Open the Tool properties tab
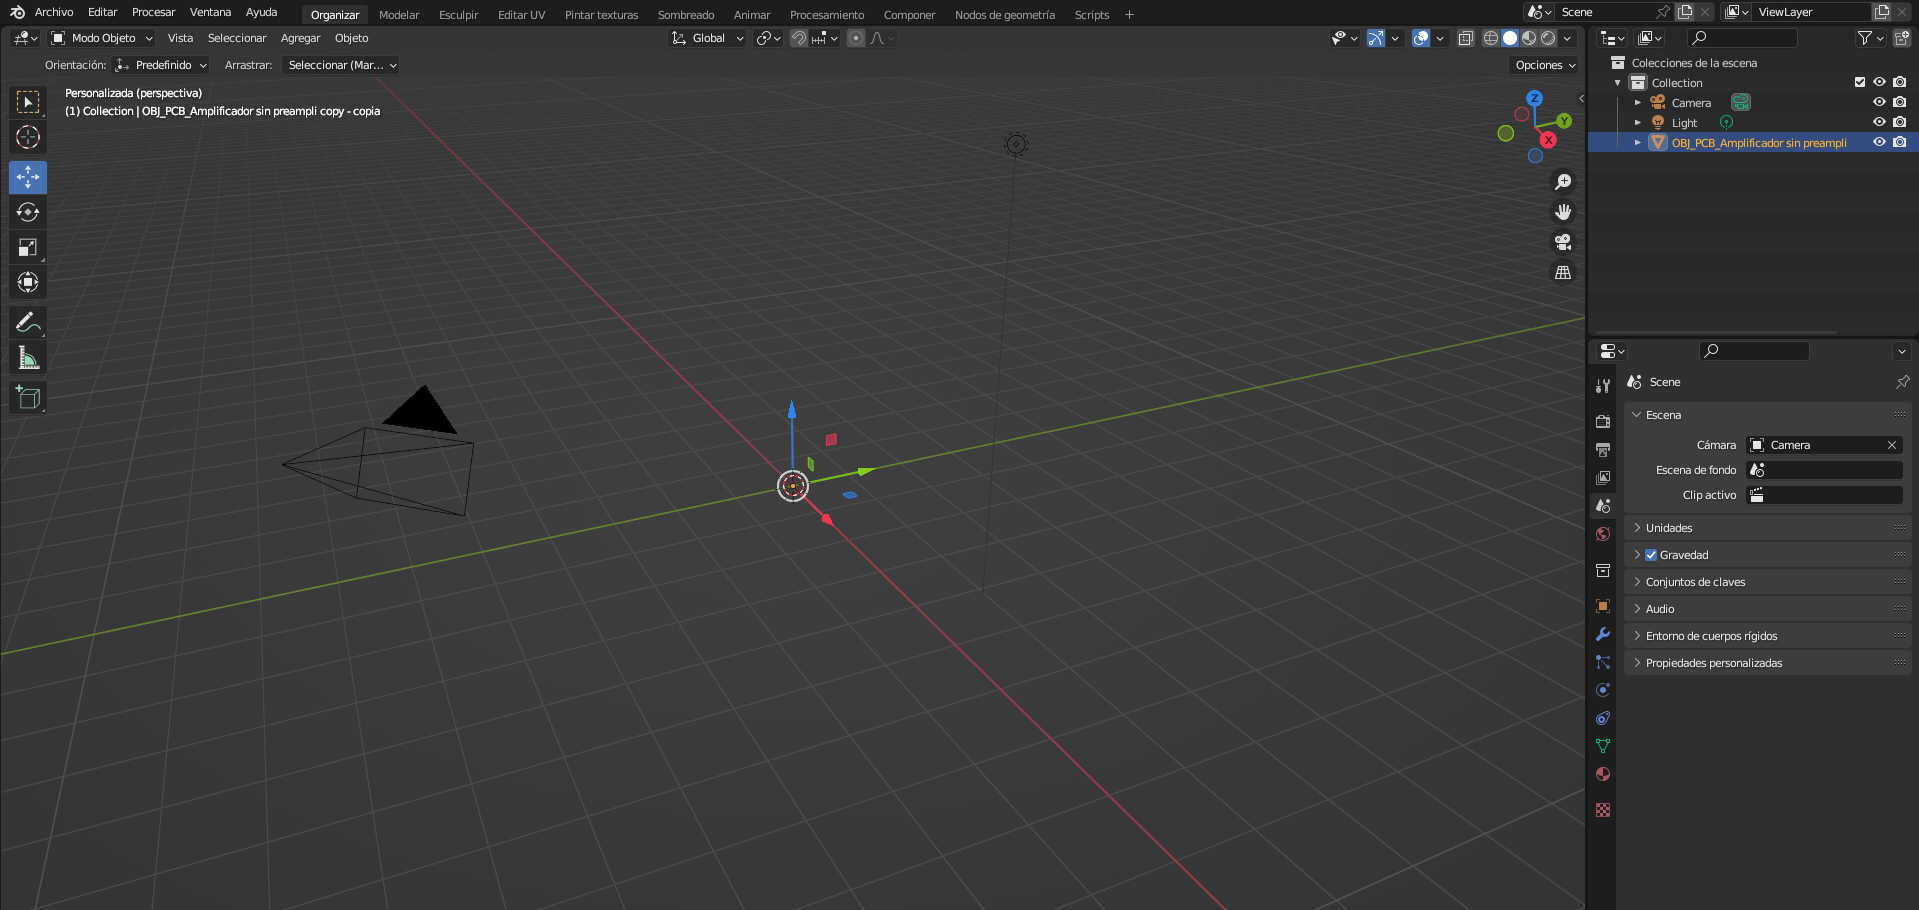 click(1603, 385)
